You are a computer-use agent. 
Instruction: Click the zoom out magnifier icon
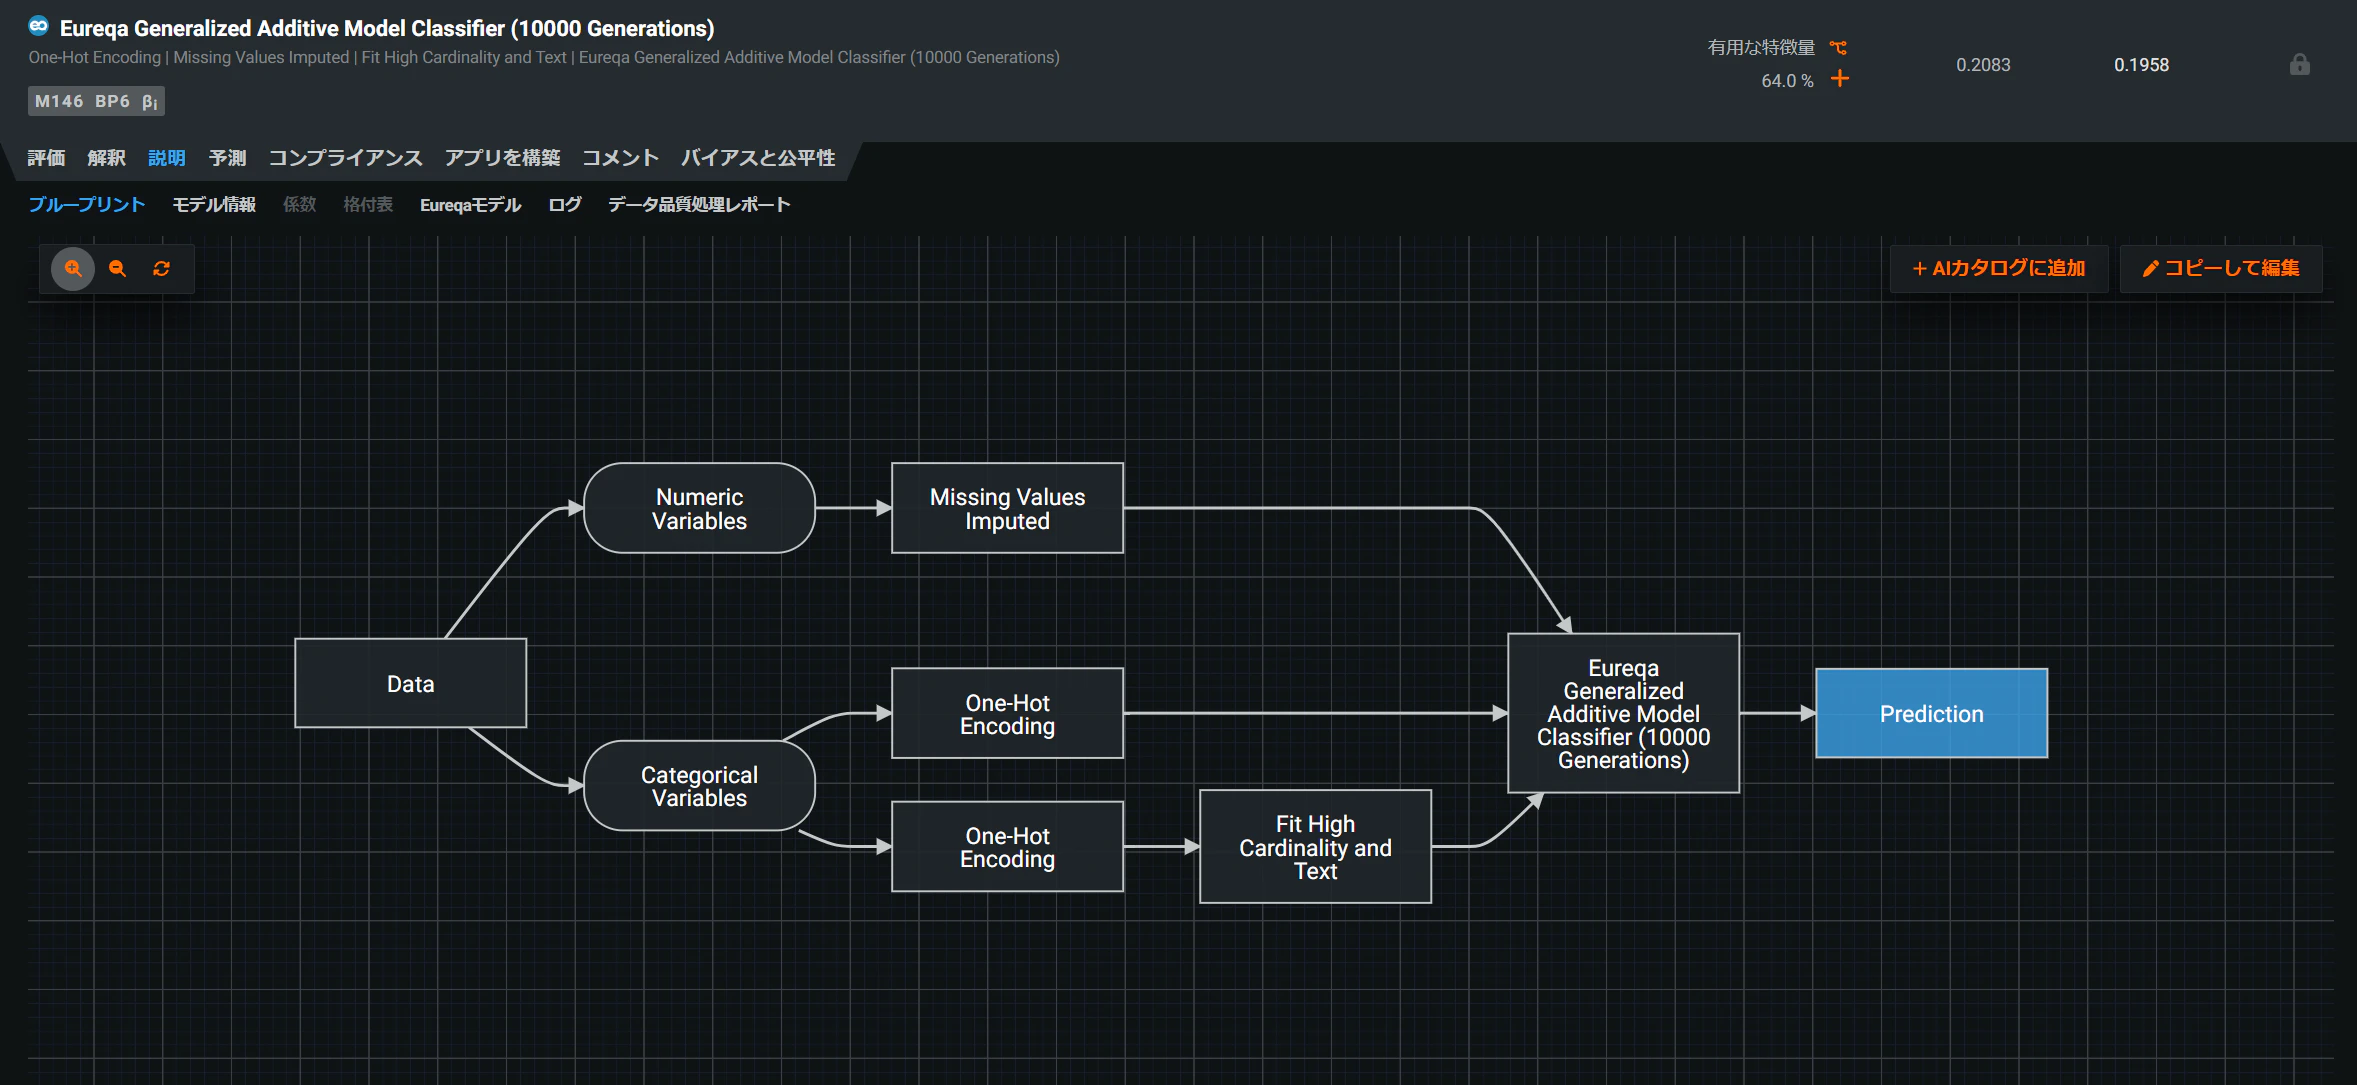(x=117, y=268)
